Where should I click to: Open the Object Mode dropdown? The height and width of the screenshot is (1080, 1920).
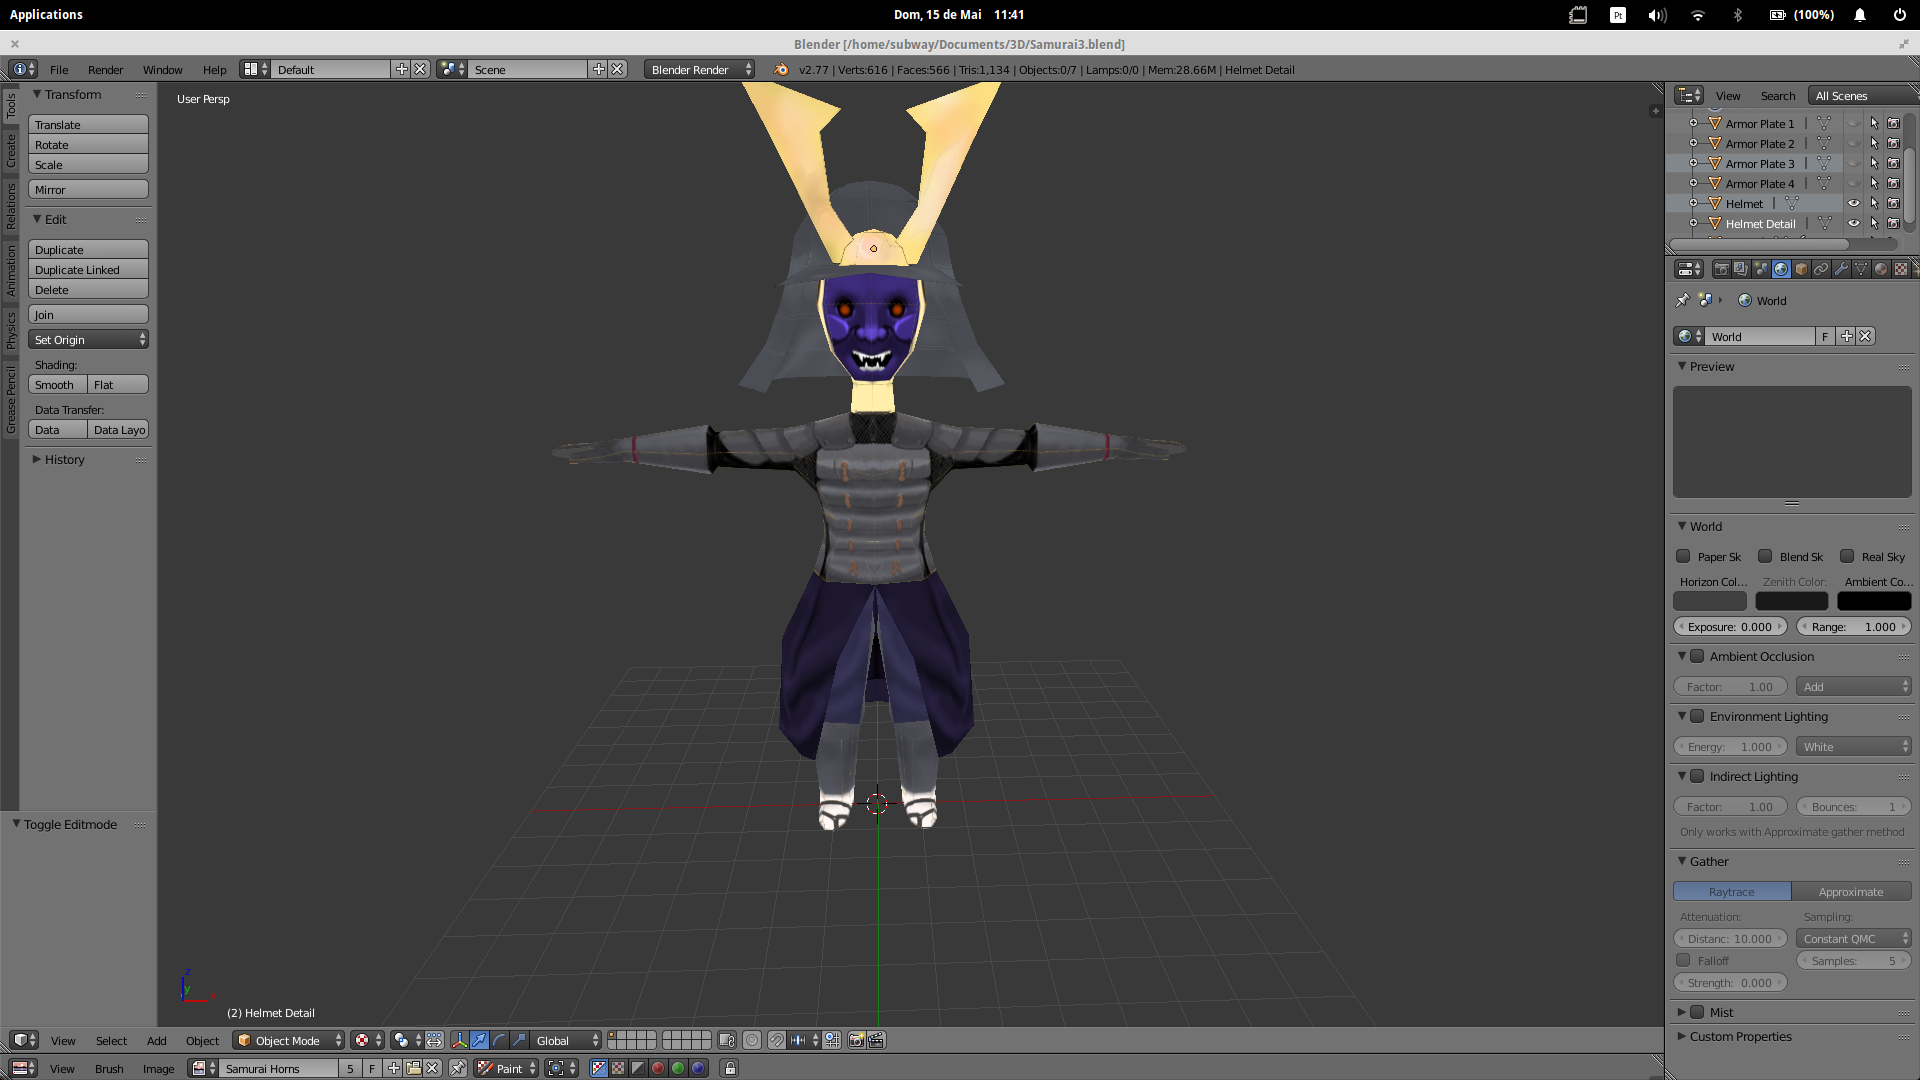289,1040
